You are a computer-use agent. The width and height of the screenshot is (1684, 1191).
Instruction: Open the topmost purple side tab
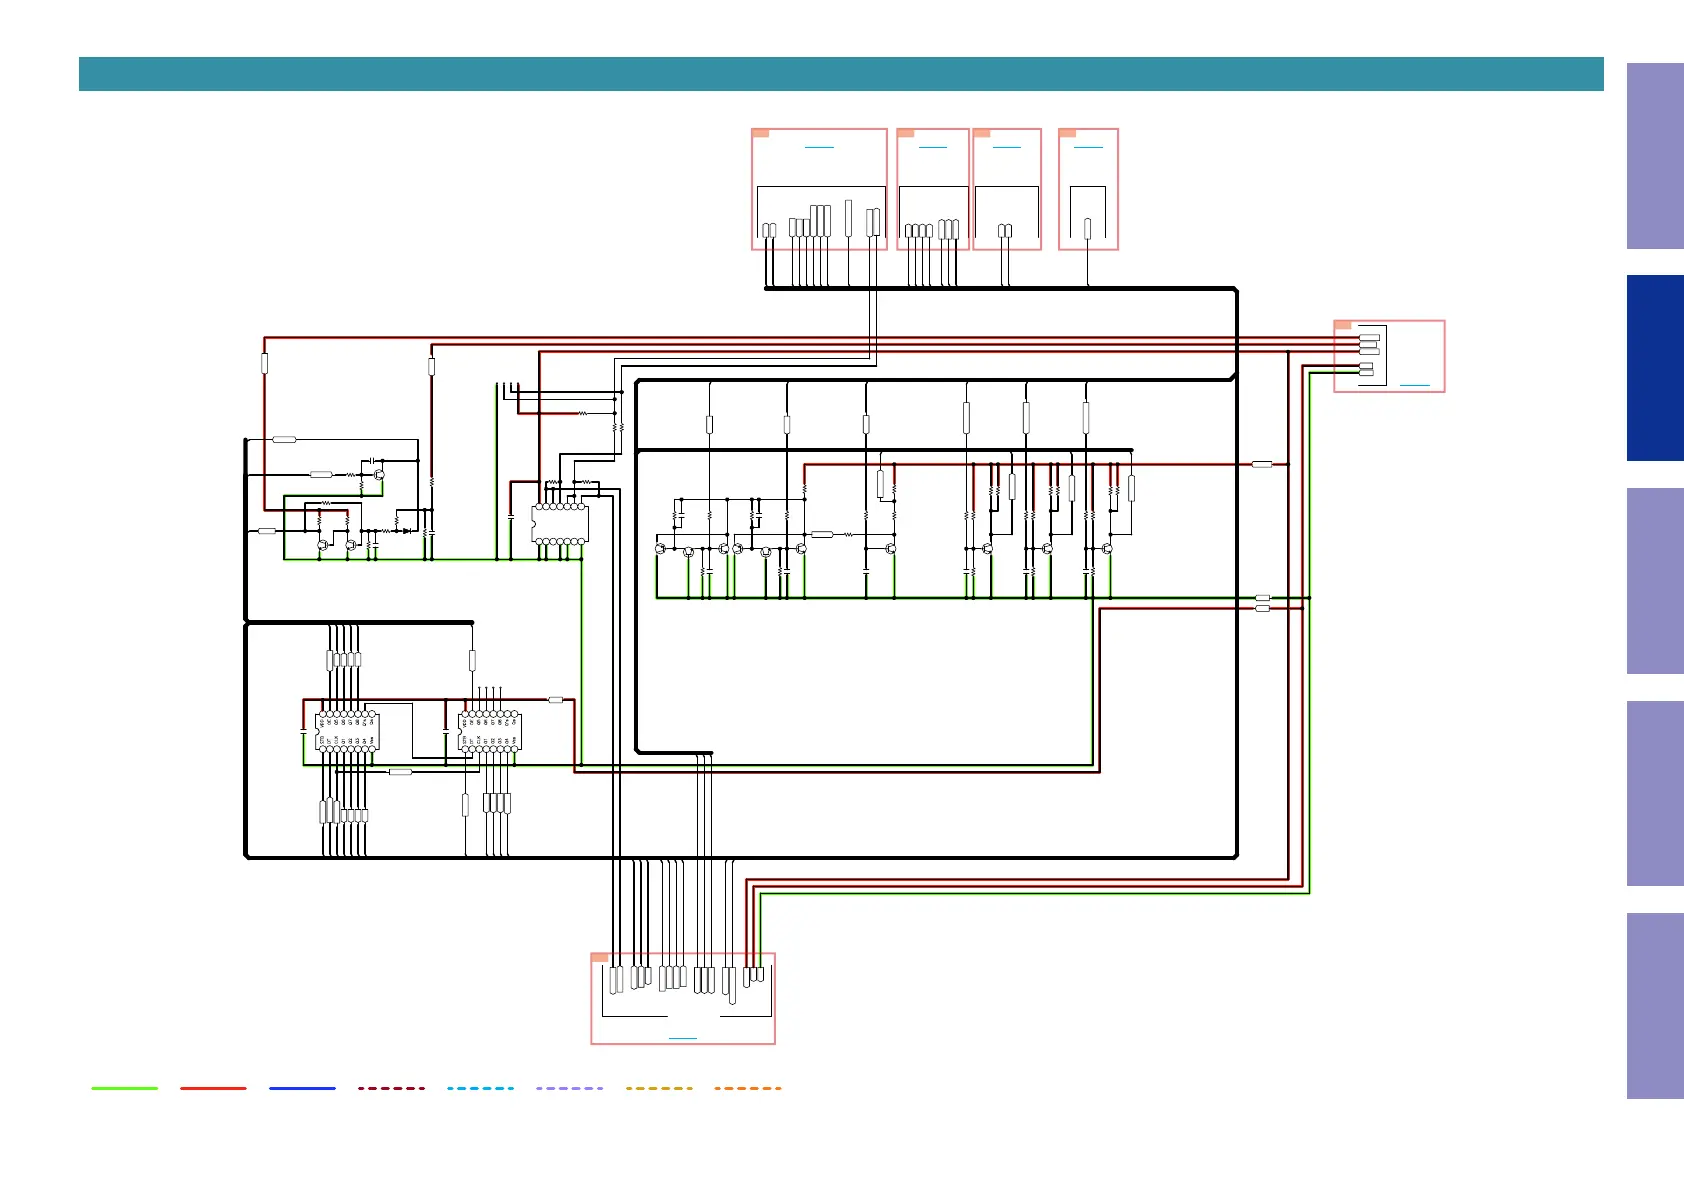[1655, 156]
